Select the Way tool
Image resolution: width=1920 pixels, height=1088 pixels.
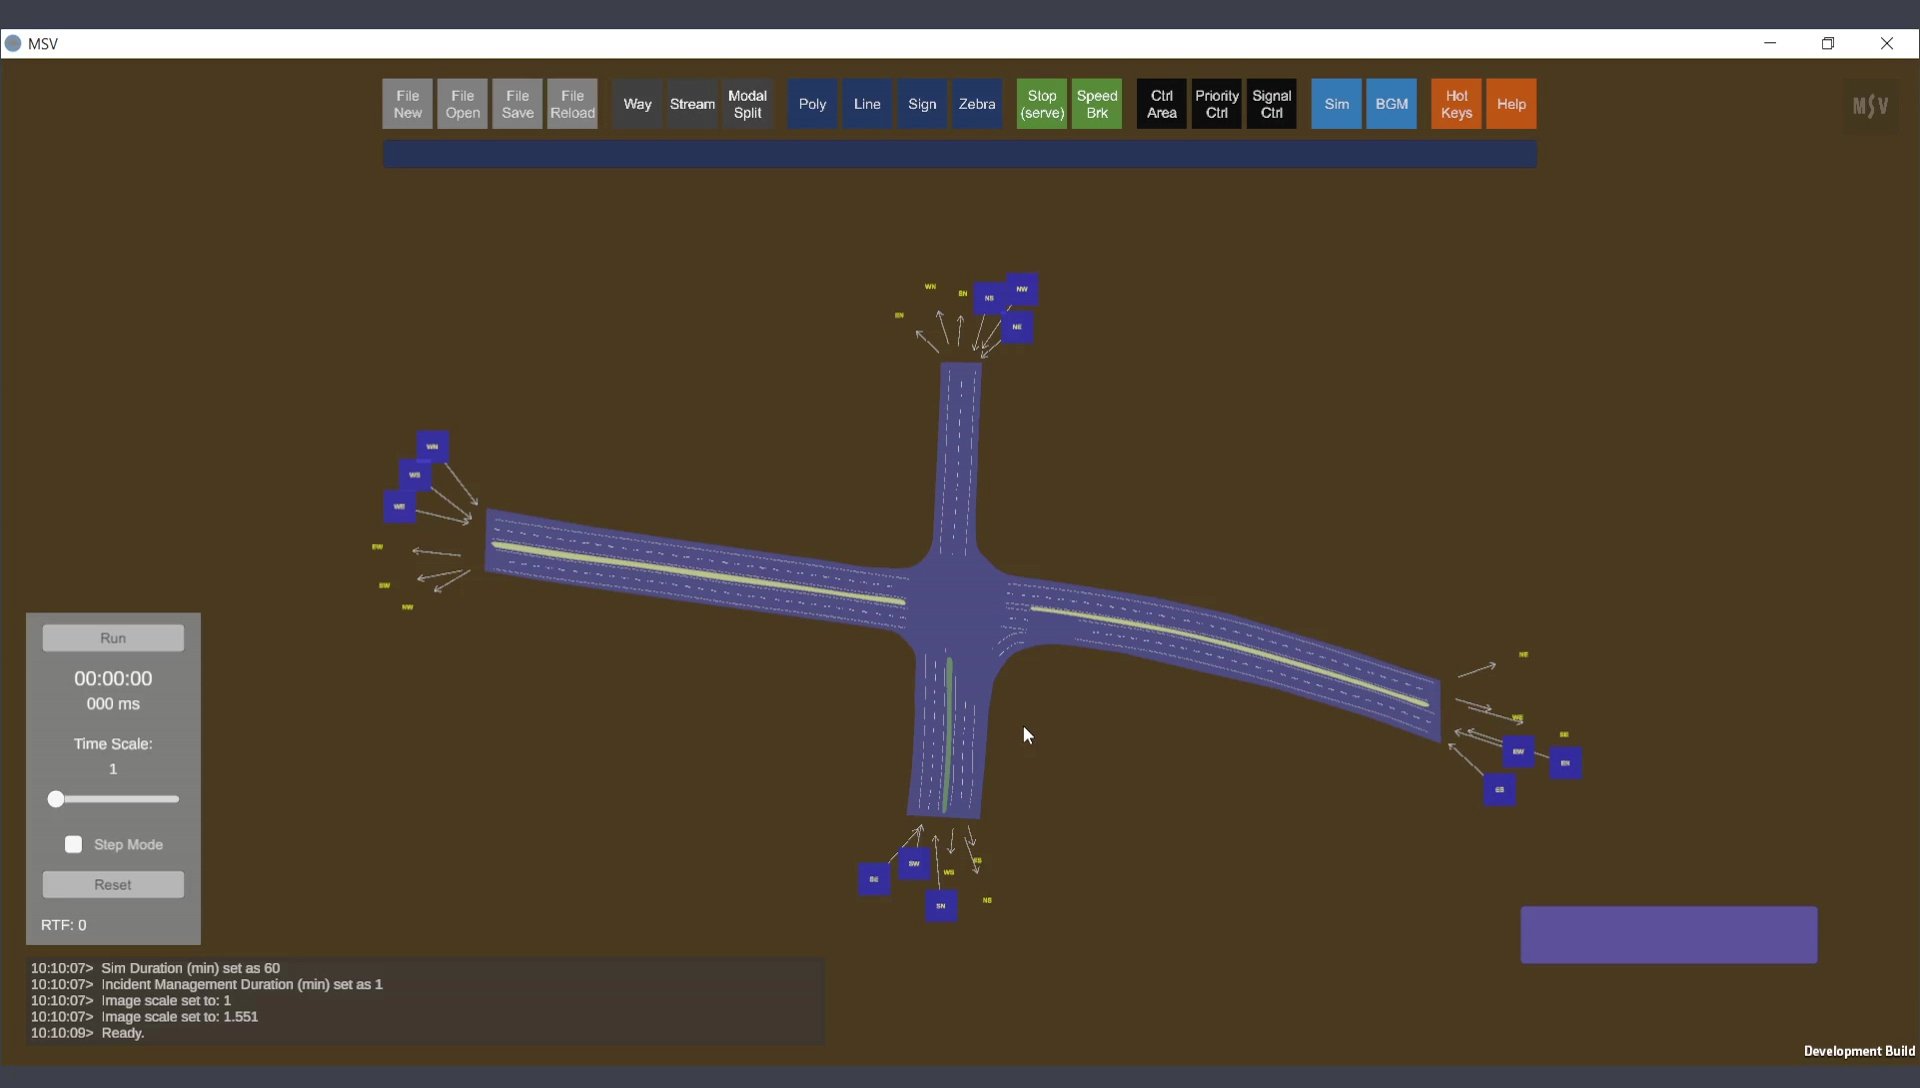pos(637,104)
